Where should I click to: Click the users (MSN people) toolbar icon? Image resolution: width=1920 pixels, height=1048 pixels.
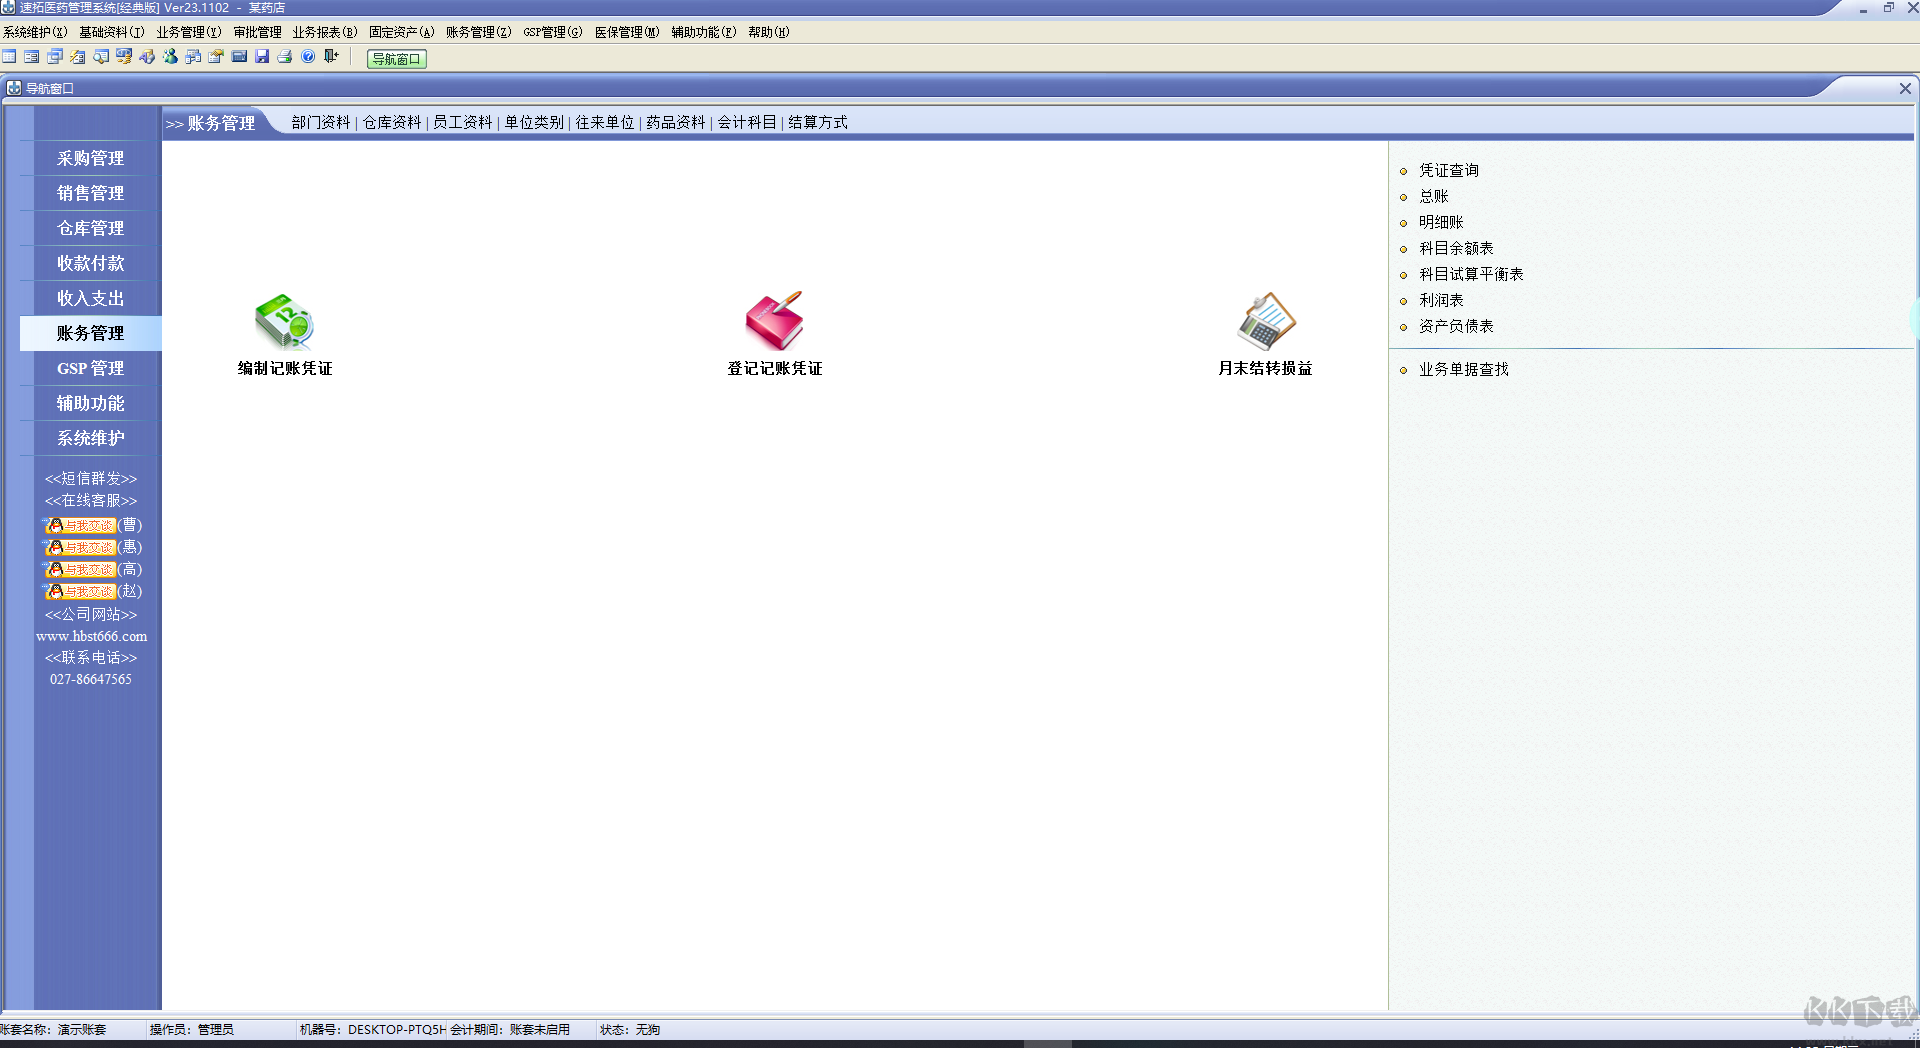(170, 57)
